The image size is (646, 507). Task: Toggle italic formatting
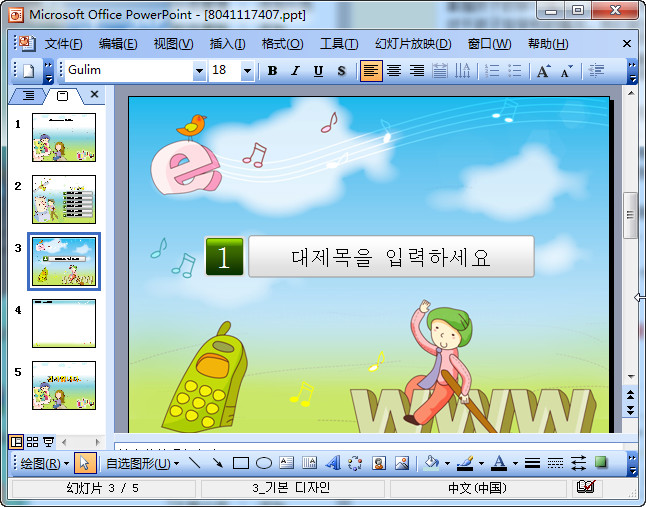(295, 71)
